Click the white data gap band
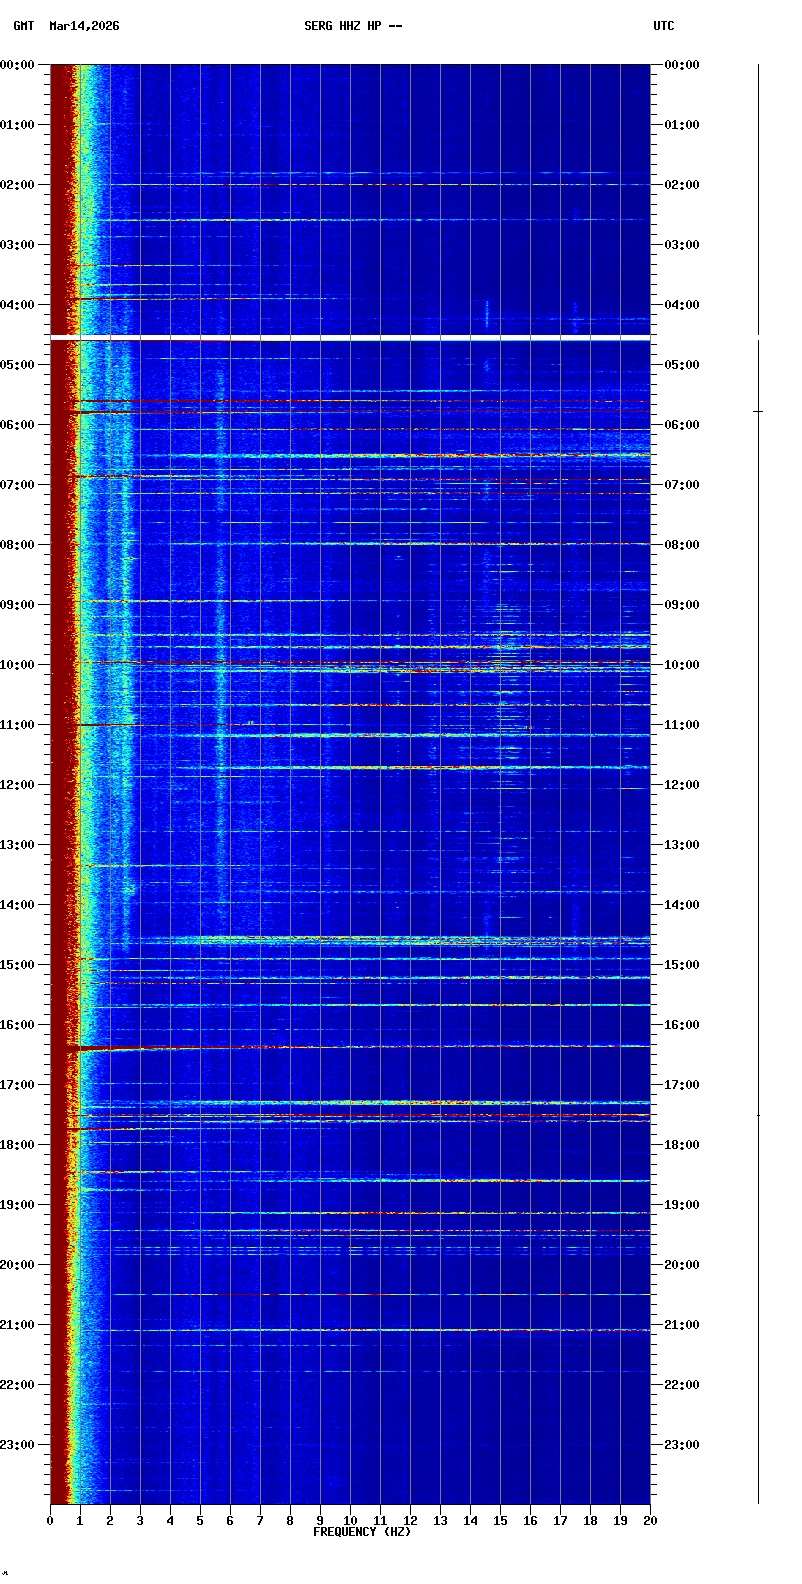The height and width of the screenshot is (1584, 802). coord(350,338)
